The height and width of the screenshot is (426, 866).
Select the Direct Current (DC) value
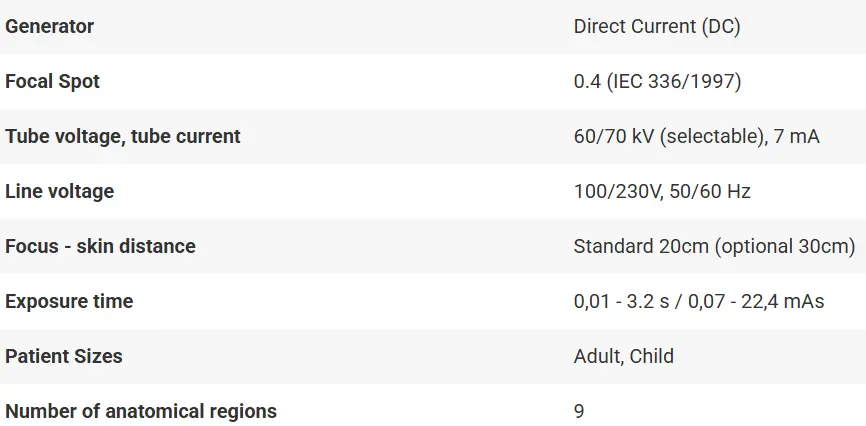[x=657, y=27]
